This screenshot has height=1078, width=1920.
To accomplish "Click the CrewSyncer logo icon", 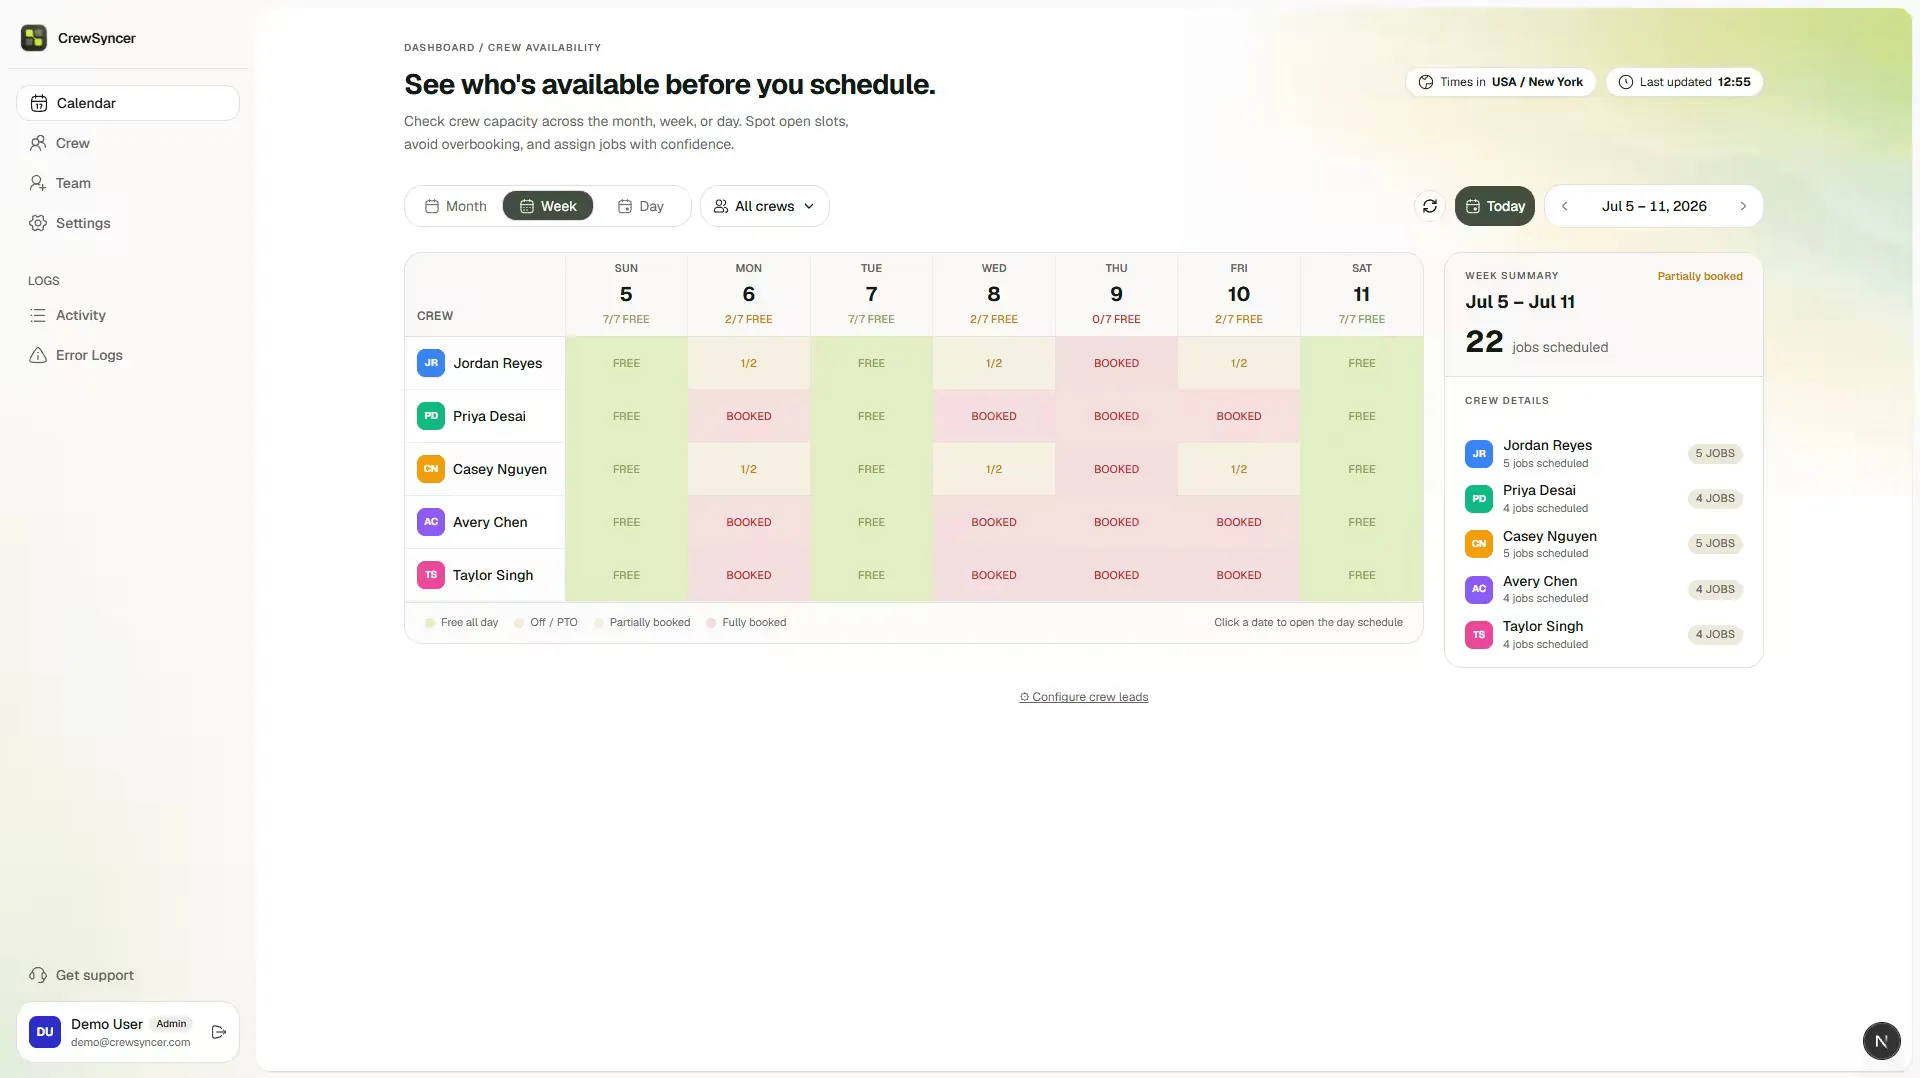I will pyautogui.click(x=34, y=38).
